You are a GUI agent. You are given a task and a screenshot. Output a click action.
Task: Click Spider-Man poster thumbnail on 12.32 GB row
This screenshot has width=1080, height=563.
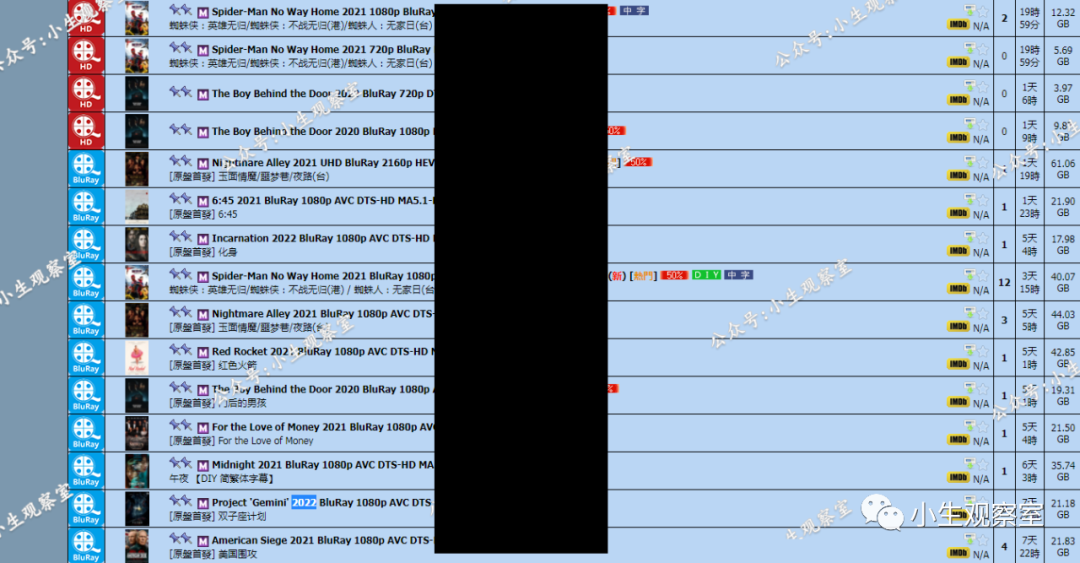pos(136,18)
